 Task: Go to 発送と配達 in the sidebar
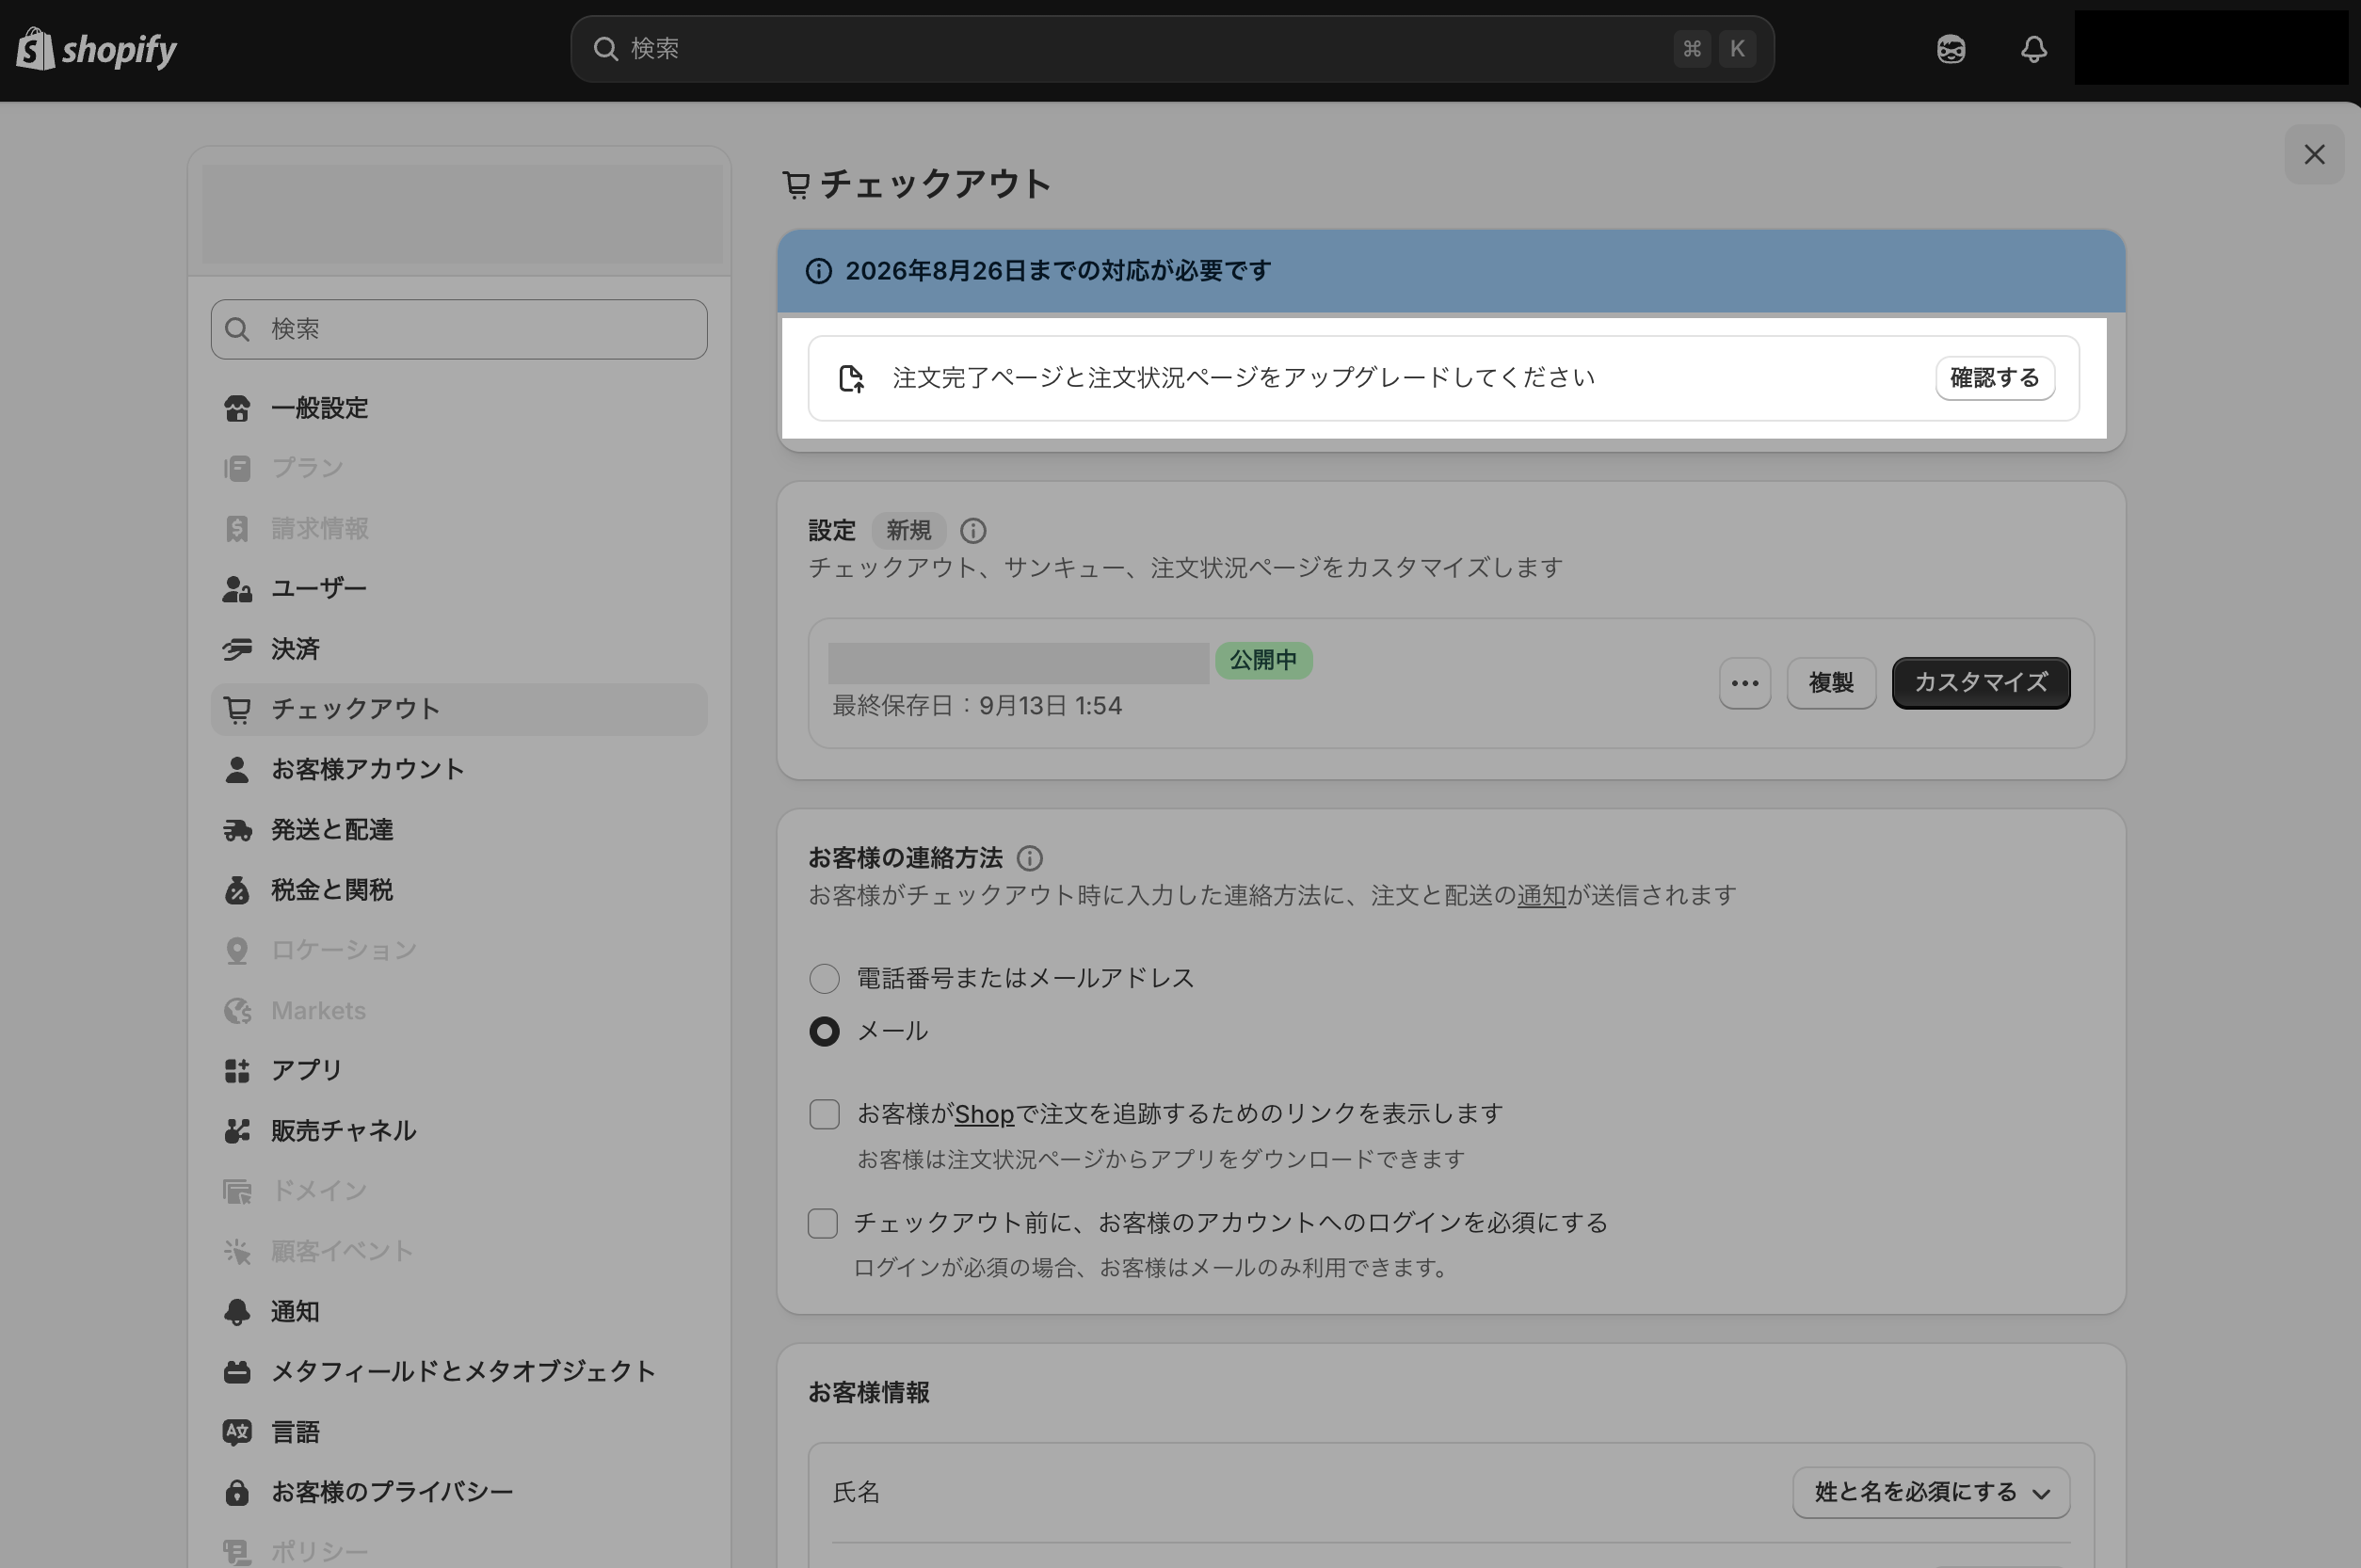331,830
